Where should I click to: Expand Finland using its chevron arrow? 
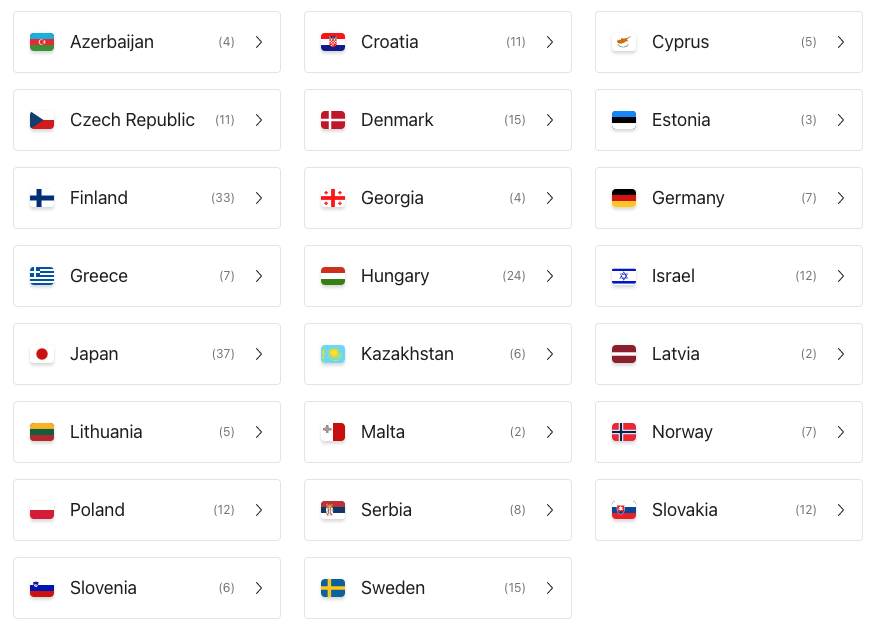tap(259, 198)
